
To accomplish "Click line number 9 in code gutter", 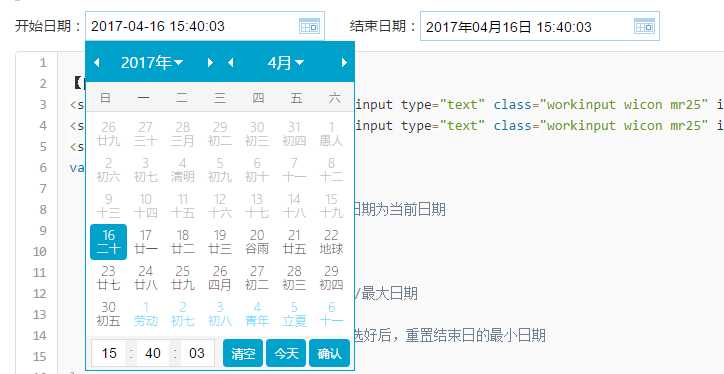I will tap(42, 230).
